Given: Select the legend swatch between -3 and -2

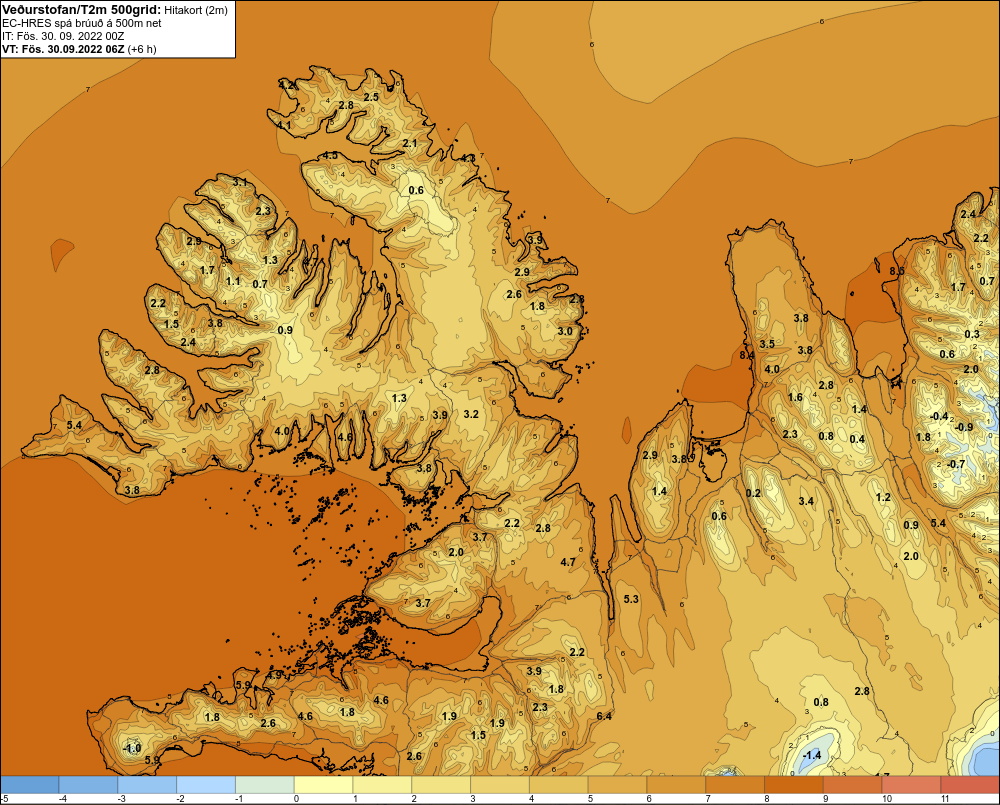Looking at the screenshot, I should pyautogui.click(x=147, y=785).
